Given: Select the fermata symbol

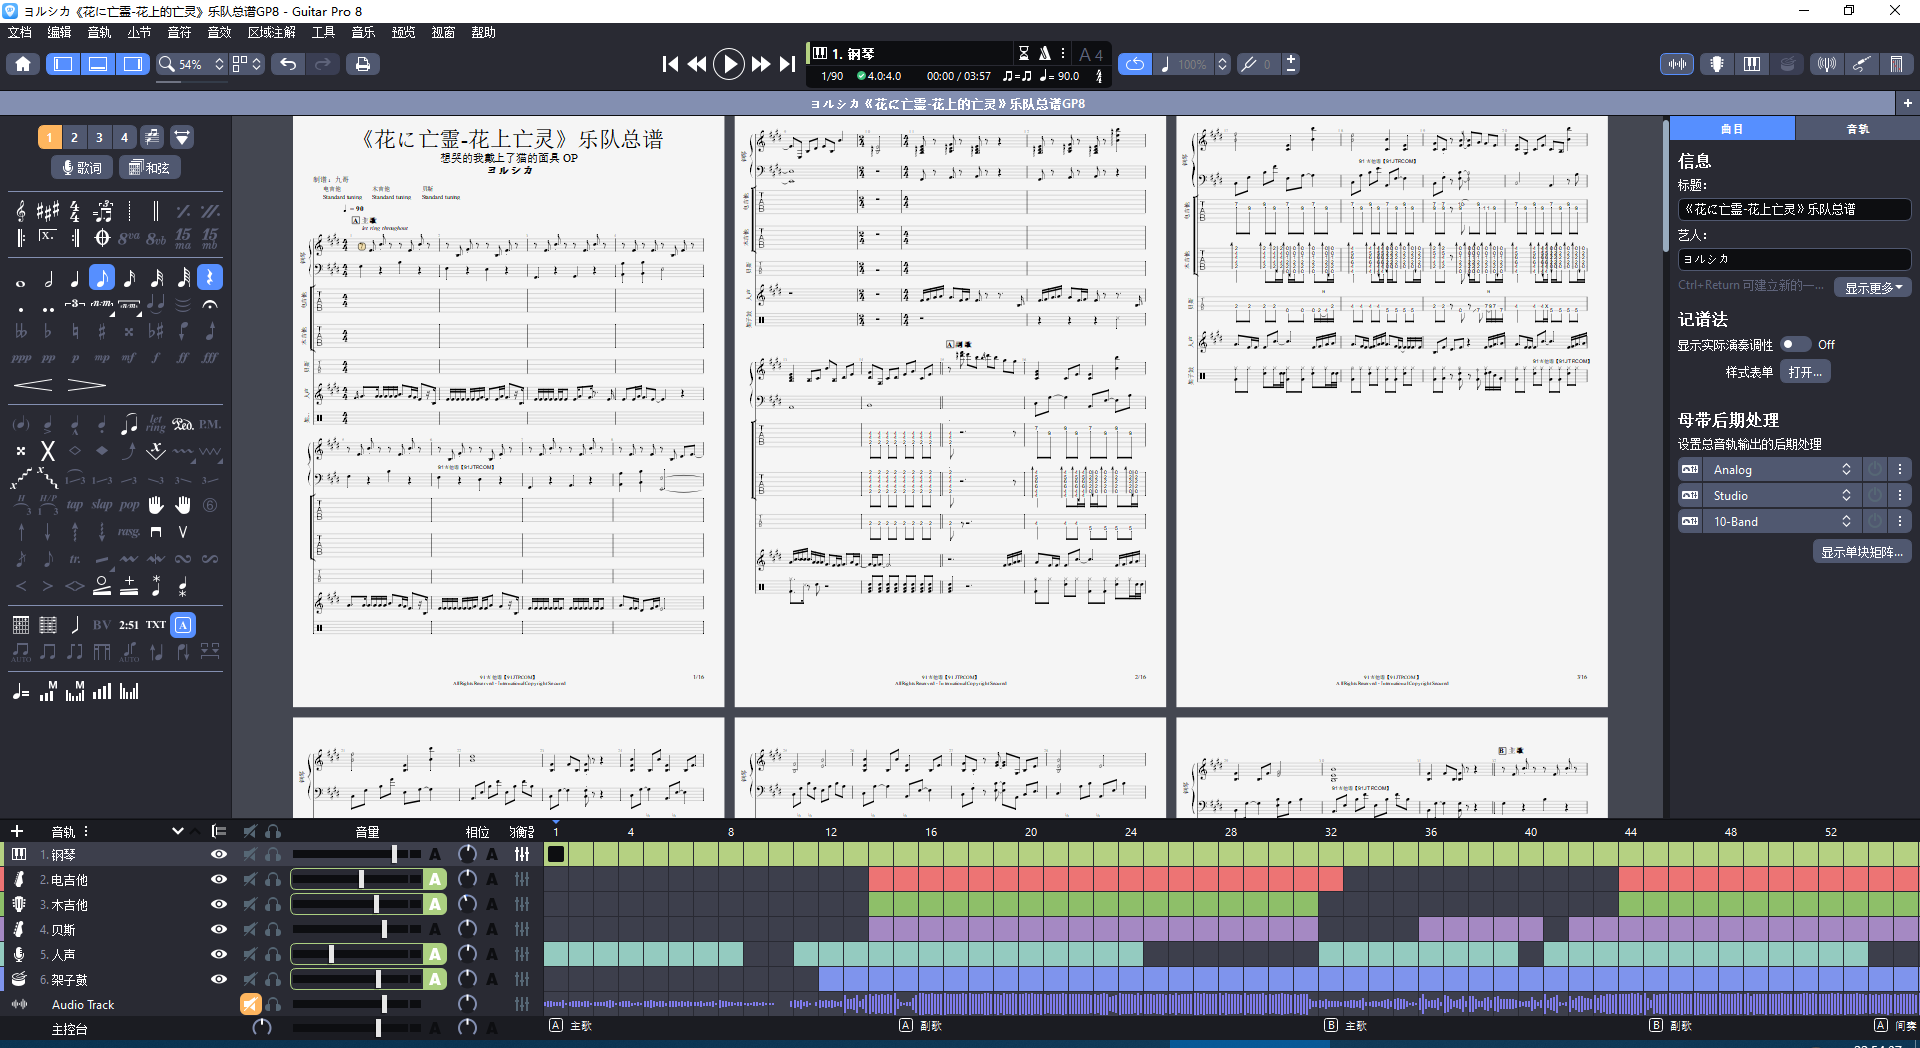Looking at the screenshot, I should point(210,304).
